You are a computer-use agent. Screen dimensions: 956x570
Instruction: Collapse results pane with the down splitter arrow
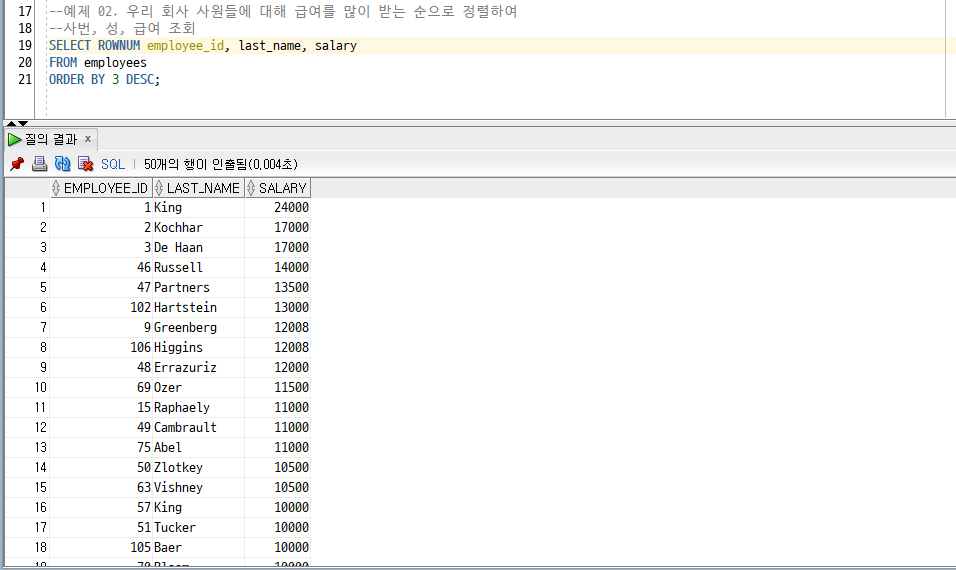(x=23, y=123)
